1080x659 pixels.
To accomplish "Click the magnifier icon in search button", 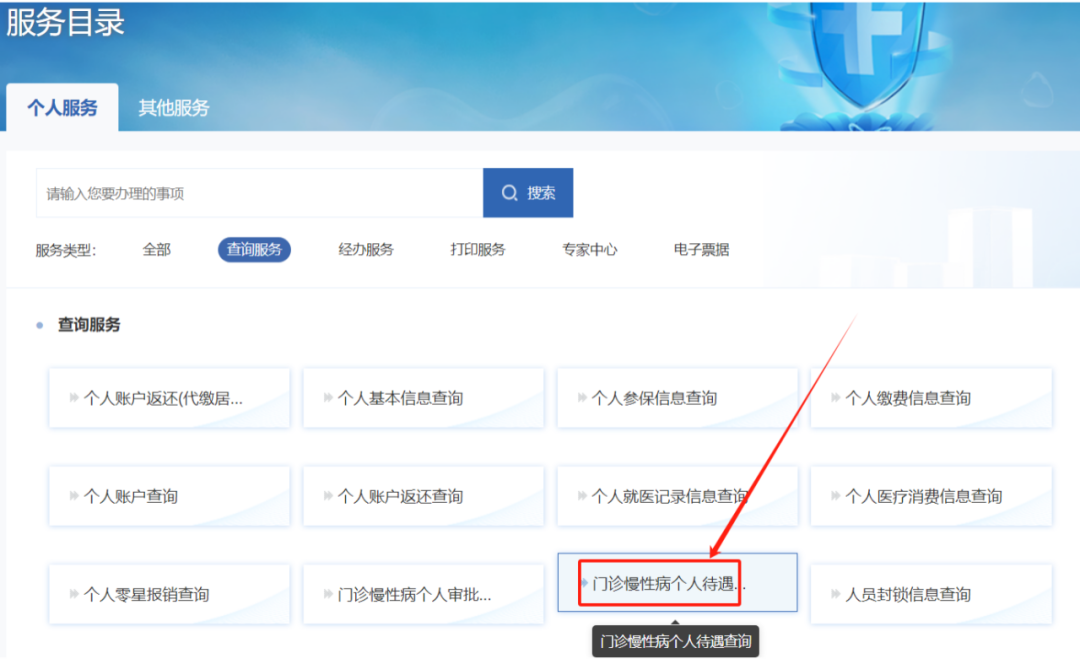I will tap(510, 193).
